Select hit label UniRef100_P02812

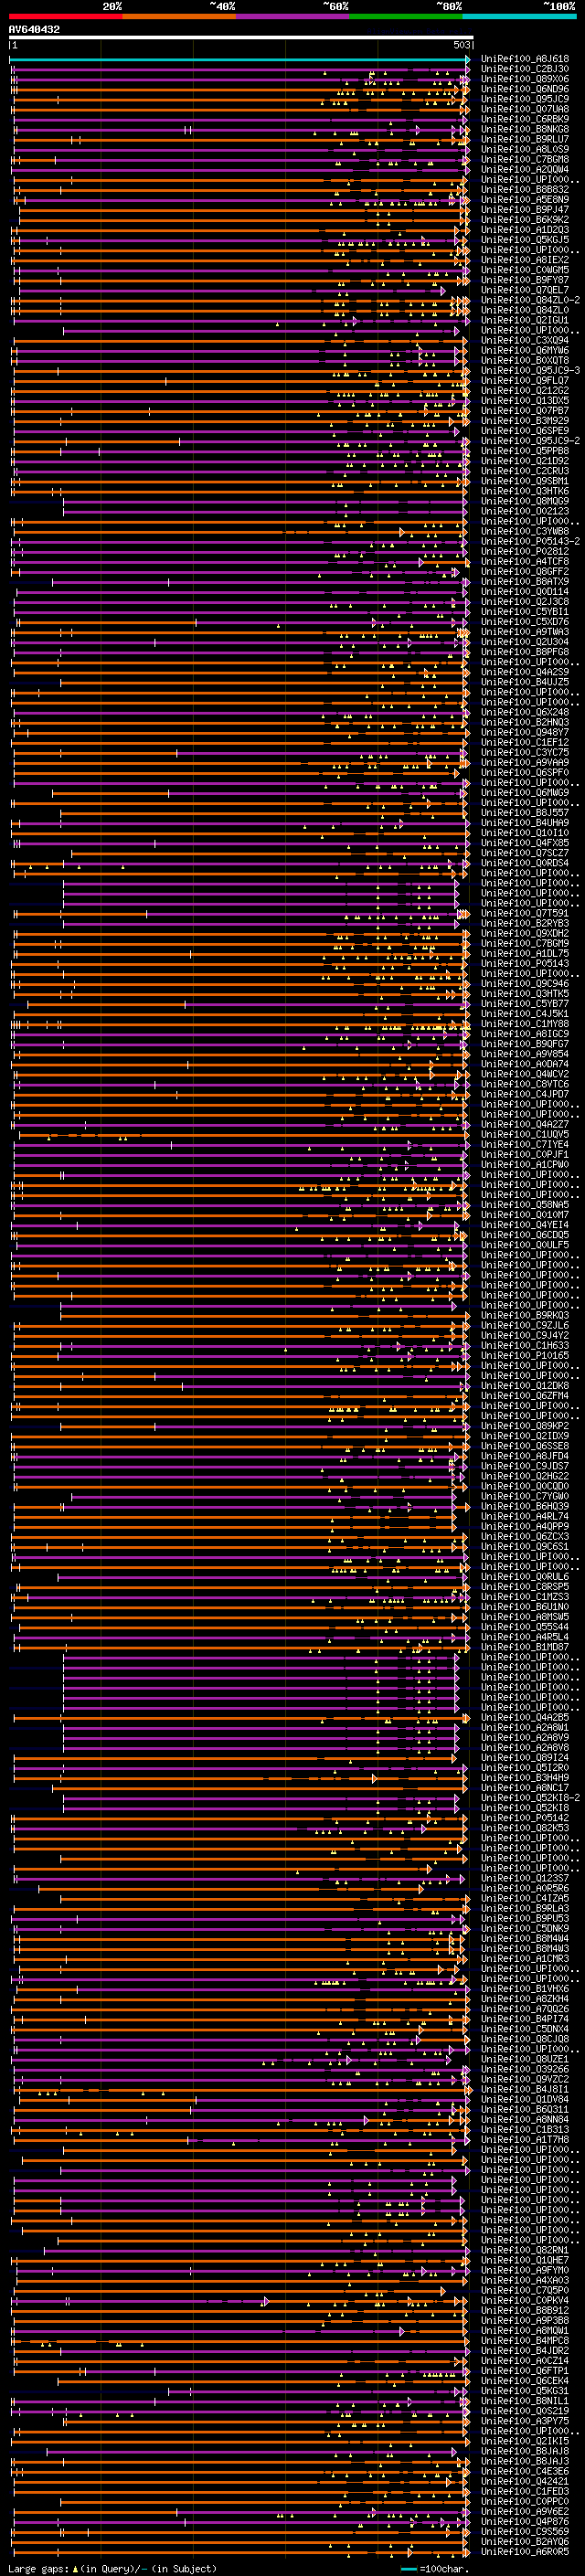point(525,551)
